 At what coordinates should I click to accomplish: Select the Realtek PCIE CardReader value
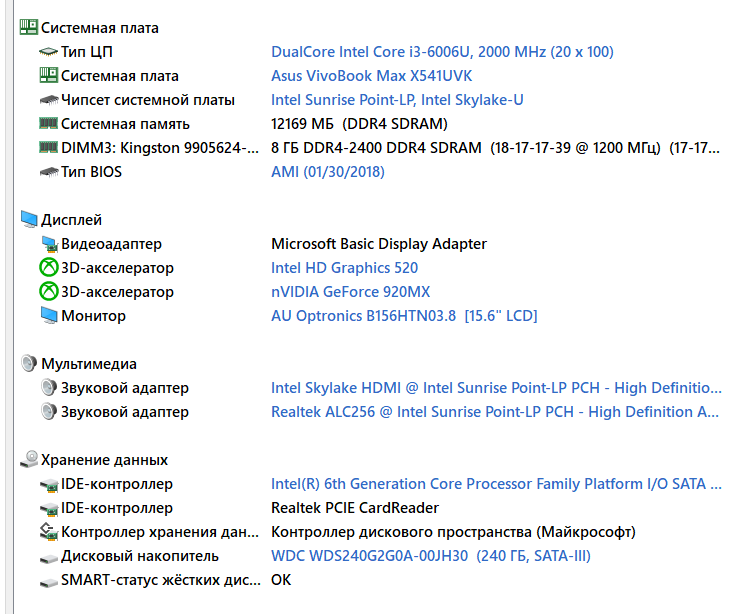point(355,508)
